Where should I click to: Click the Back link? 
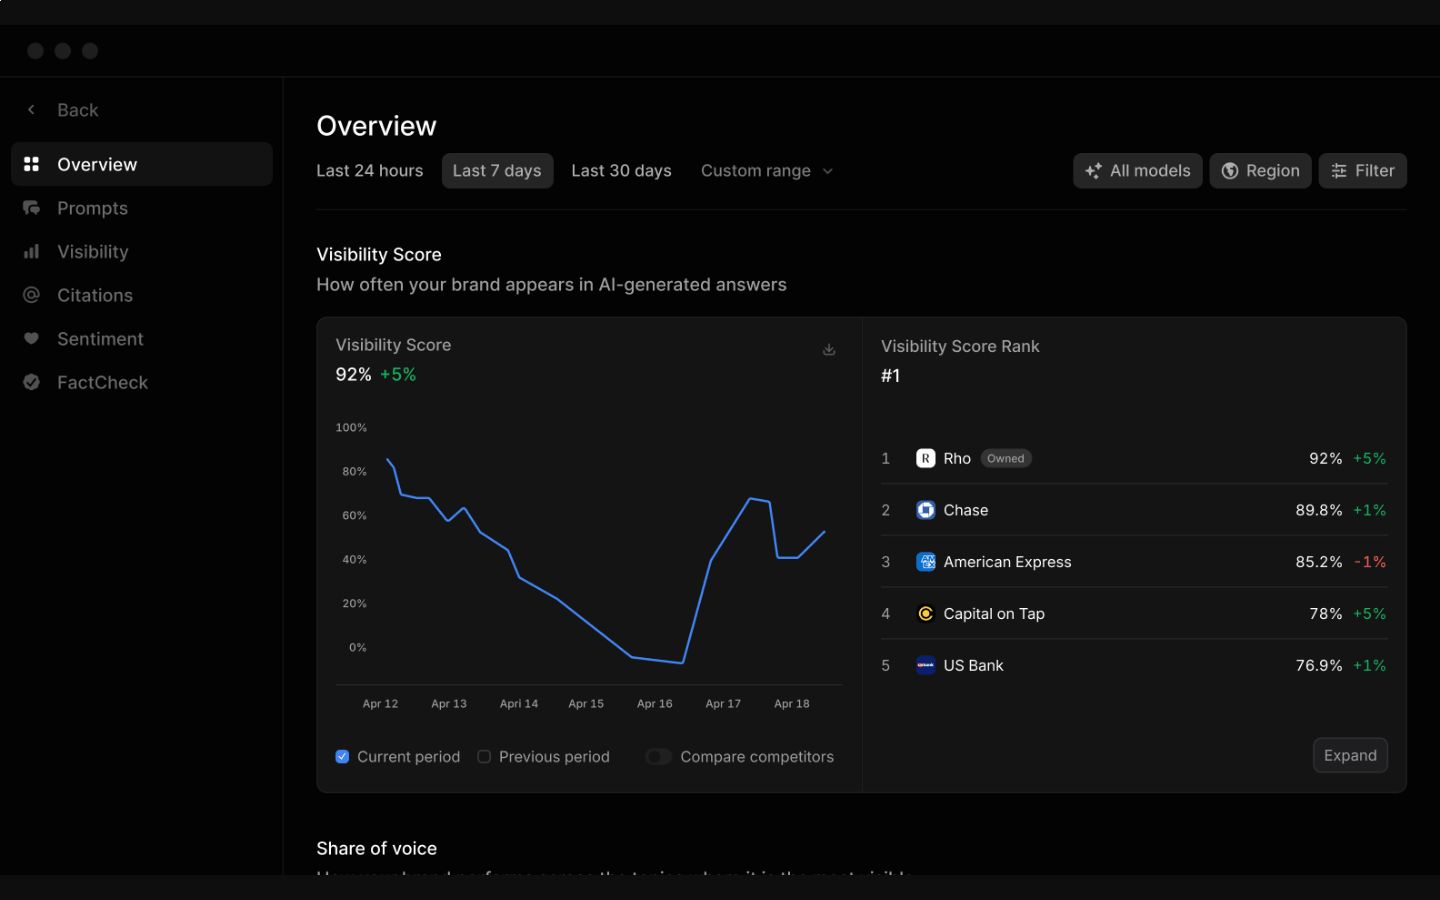coord(77,110)
